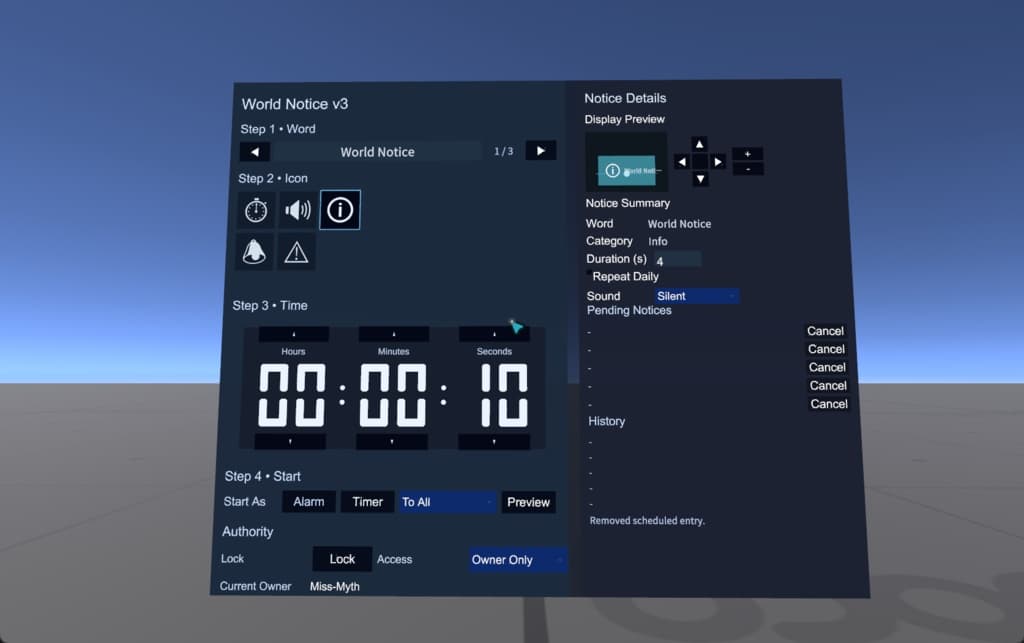Pick the bell notification icon
The image size is (1024, 643).
(255, 252)
